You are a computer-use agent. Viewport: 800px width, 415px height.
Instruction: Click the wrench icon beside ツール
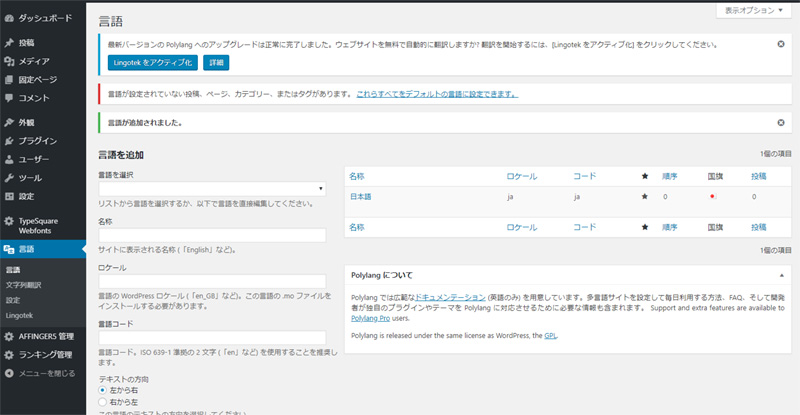[9, 178]
